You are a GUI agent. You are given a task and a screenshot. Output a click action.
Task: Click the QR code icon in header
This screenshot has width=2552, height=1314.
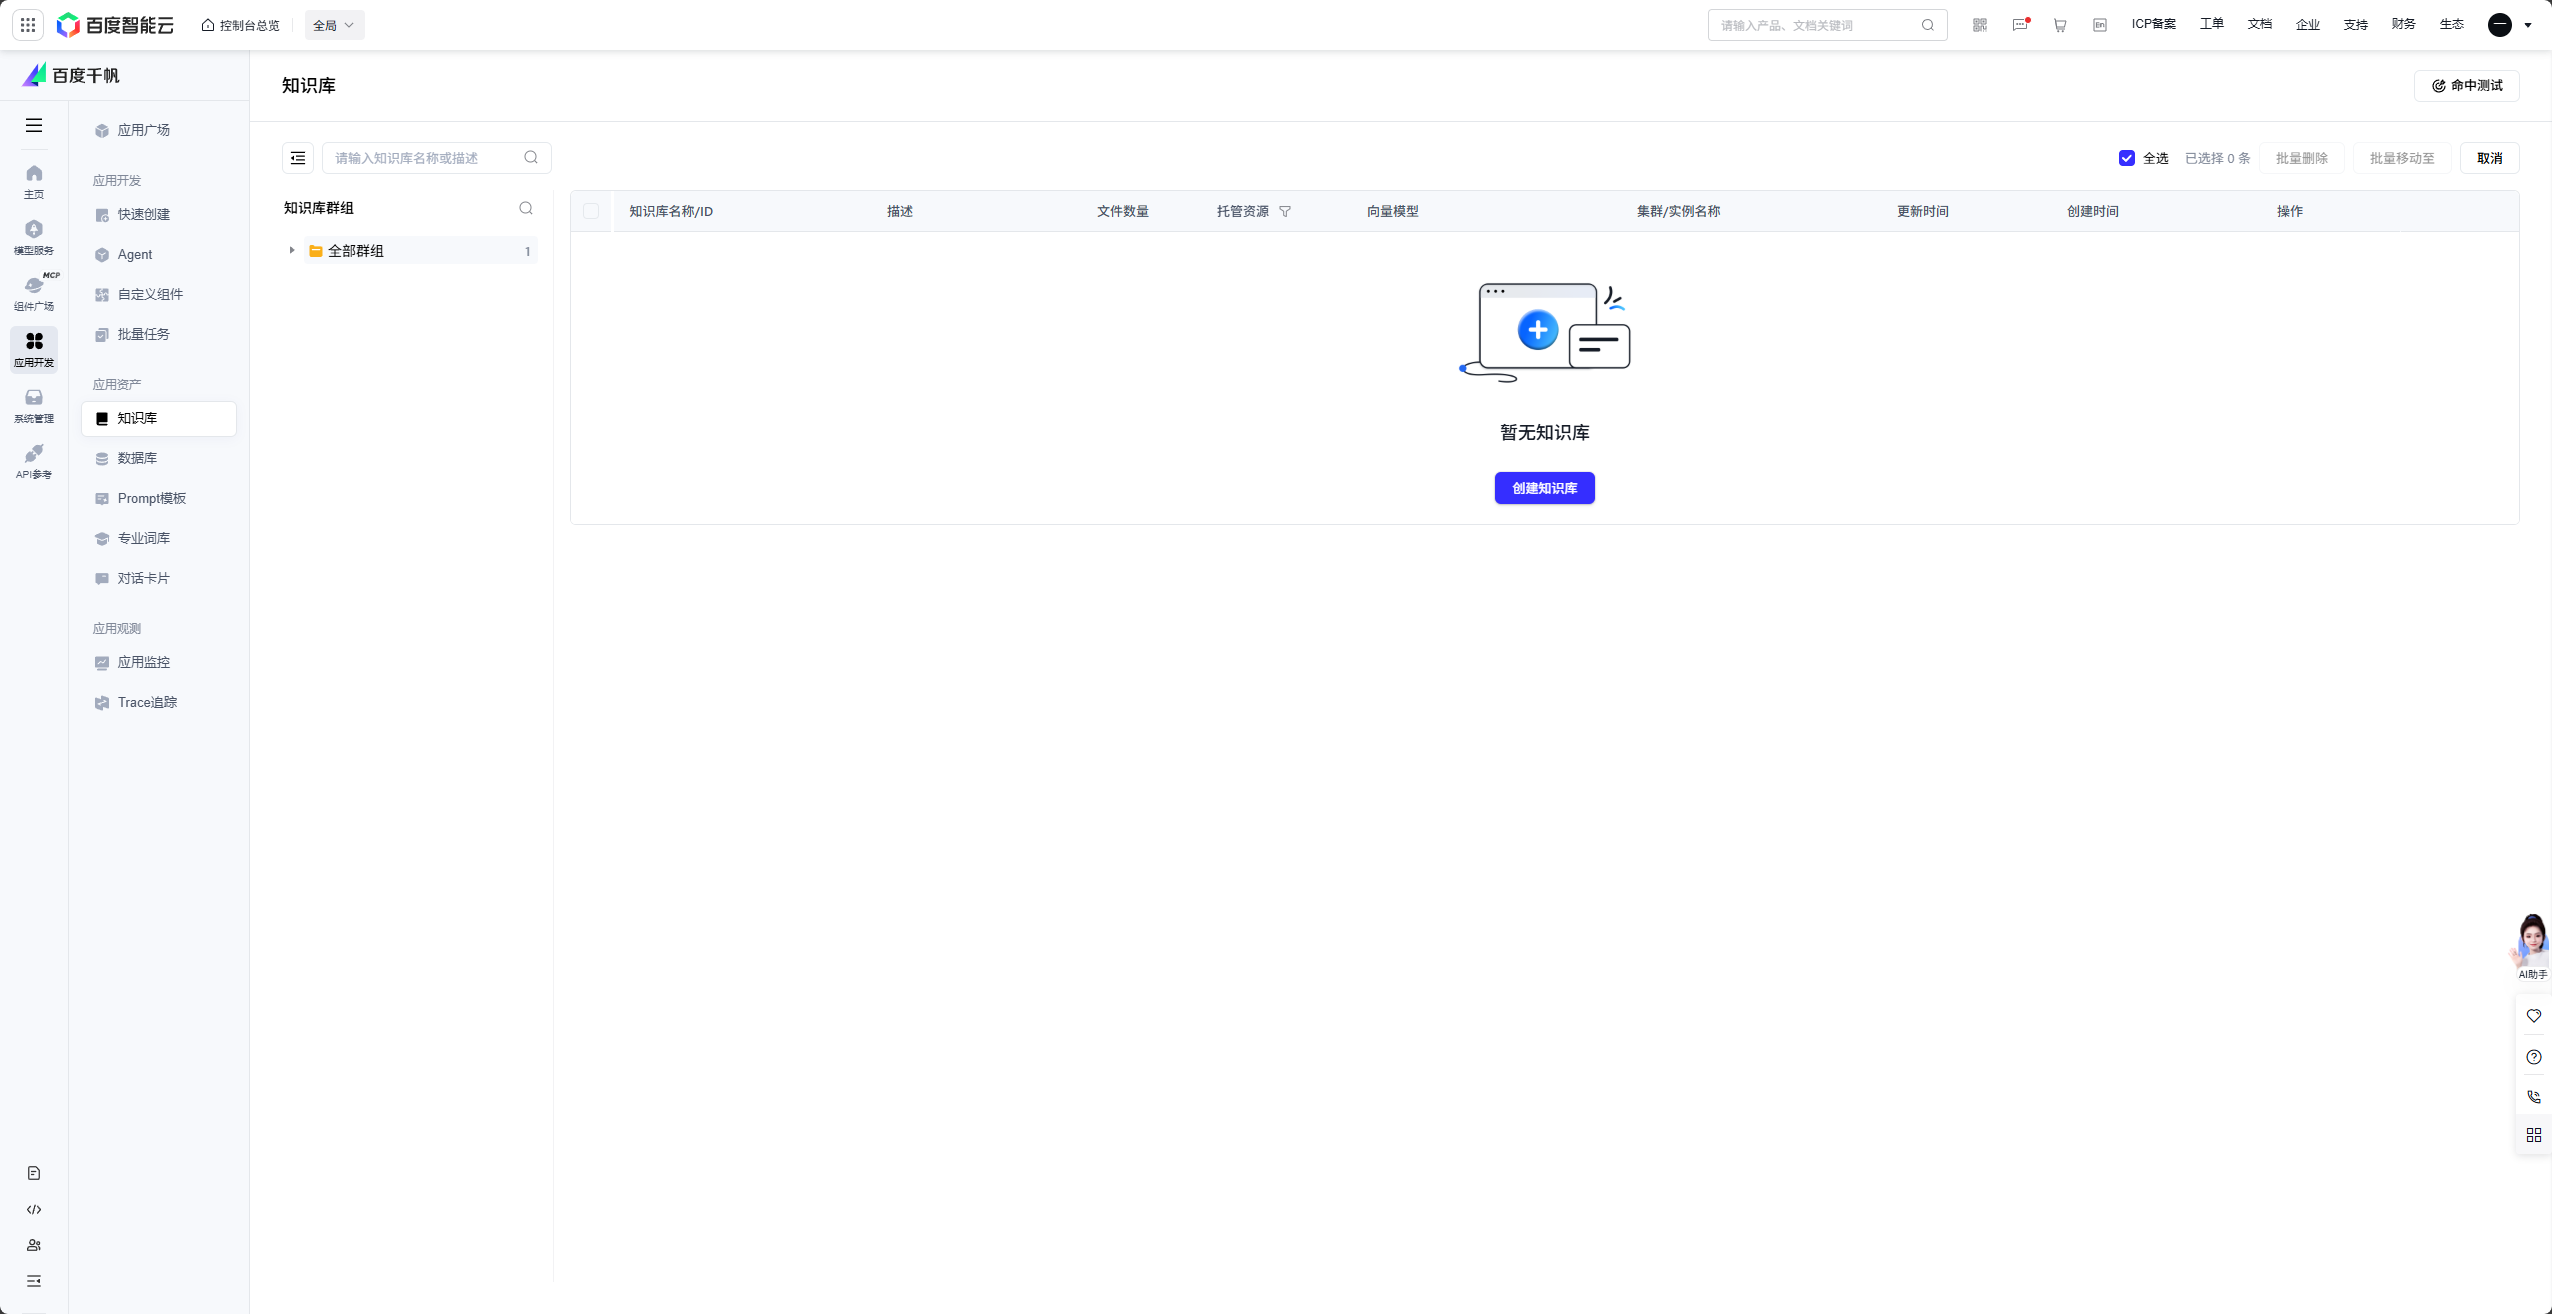pos(1980,25)
